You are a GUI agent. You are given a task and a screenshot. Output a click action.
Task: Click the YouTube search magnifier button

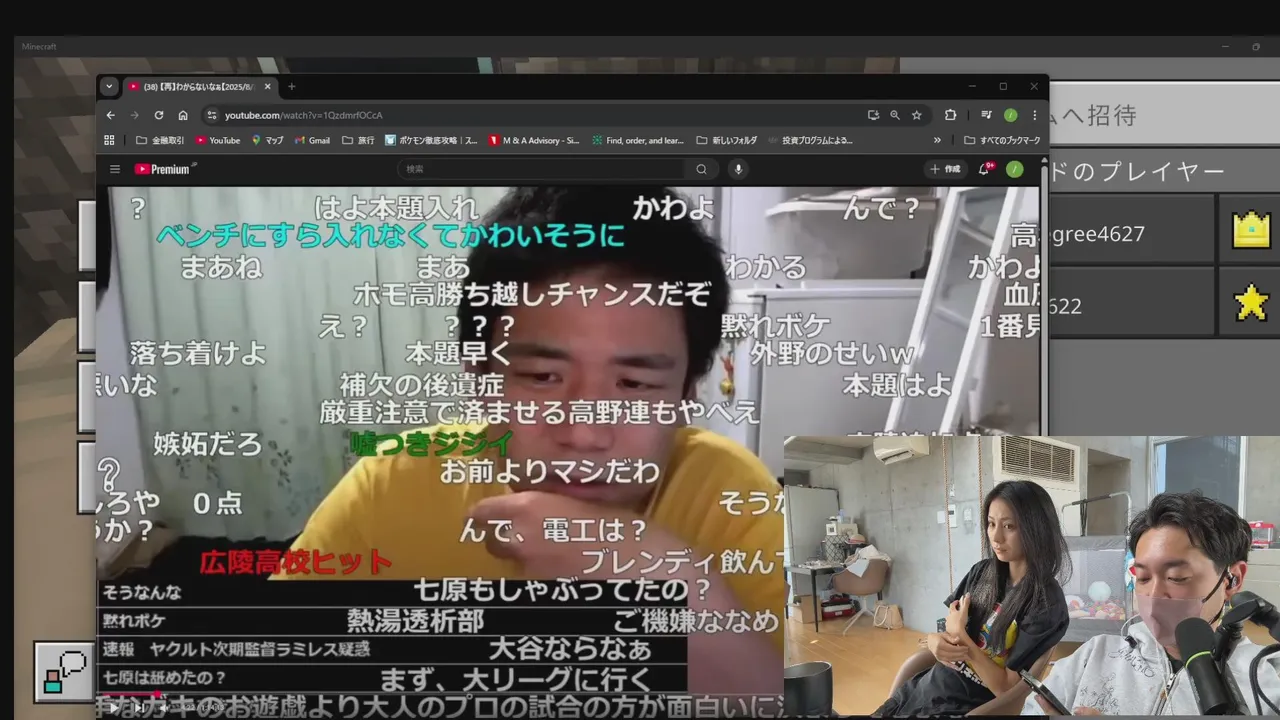(701, 169)
